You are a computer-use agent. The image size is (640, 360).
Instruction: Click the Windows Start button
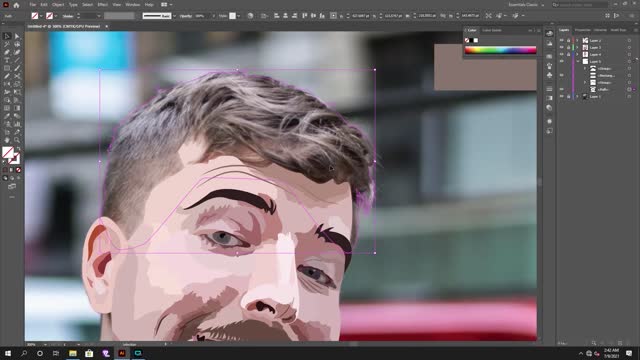pos(8,353)
